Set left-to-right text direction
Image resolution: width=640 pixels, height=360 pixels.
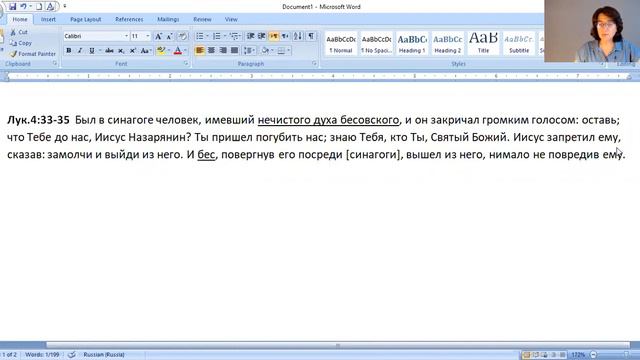[273, 36]
